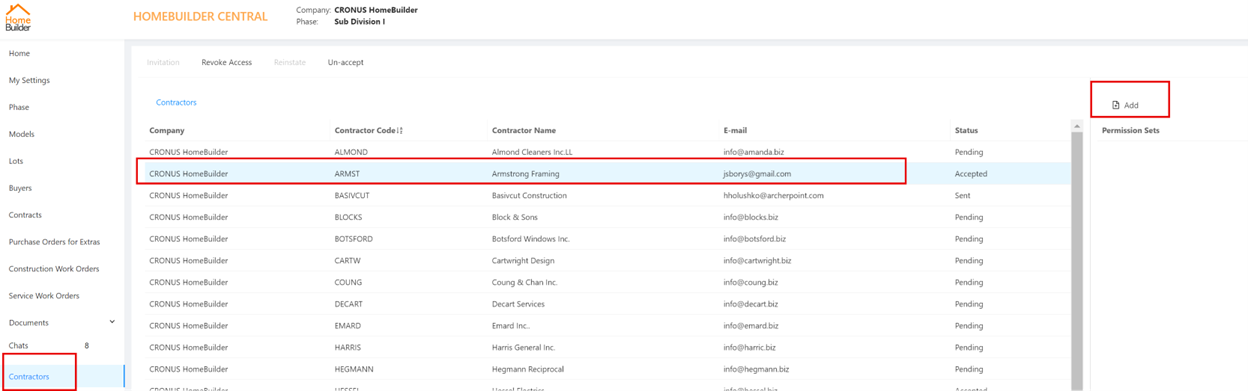Image resolution: width=1248 pixels, height=391 pixels.
Task: Select the Contractors tab link
Action: [176, 102]
